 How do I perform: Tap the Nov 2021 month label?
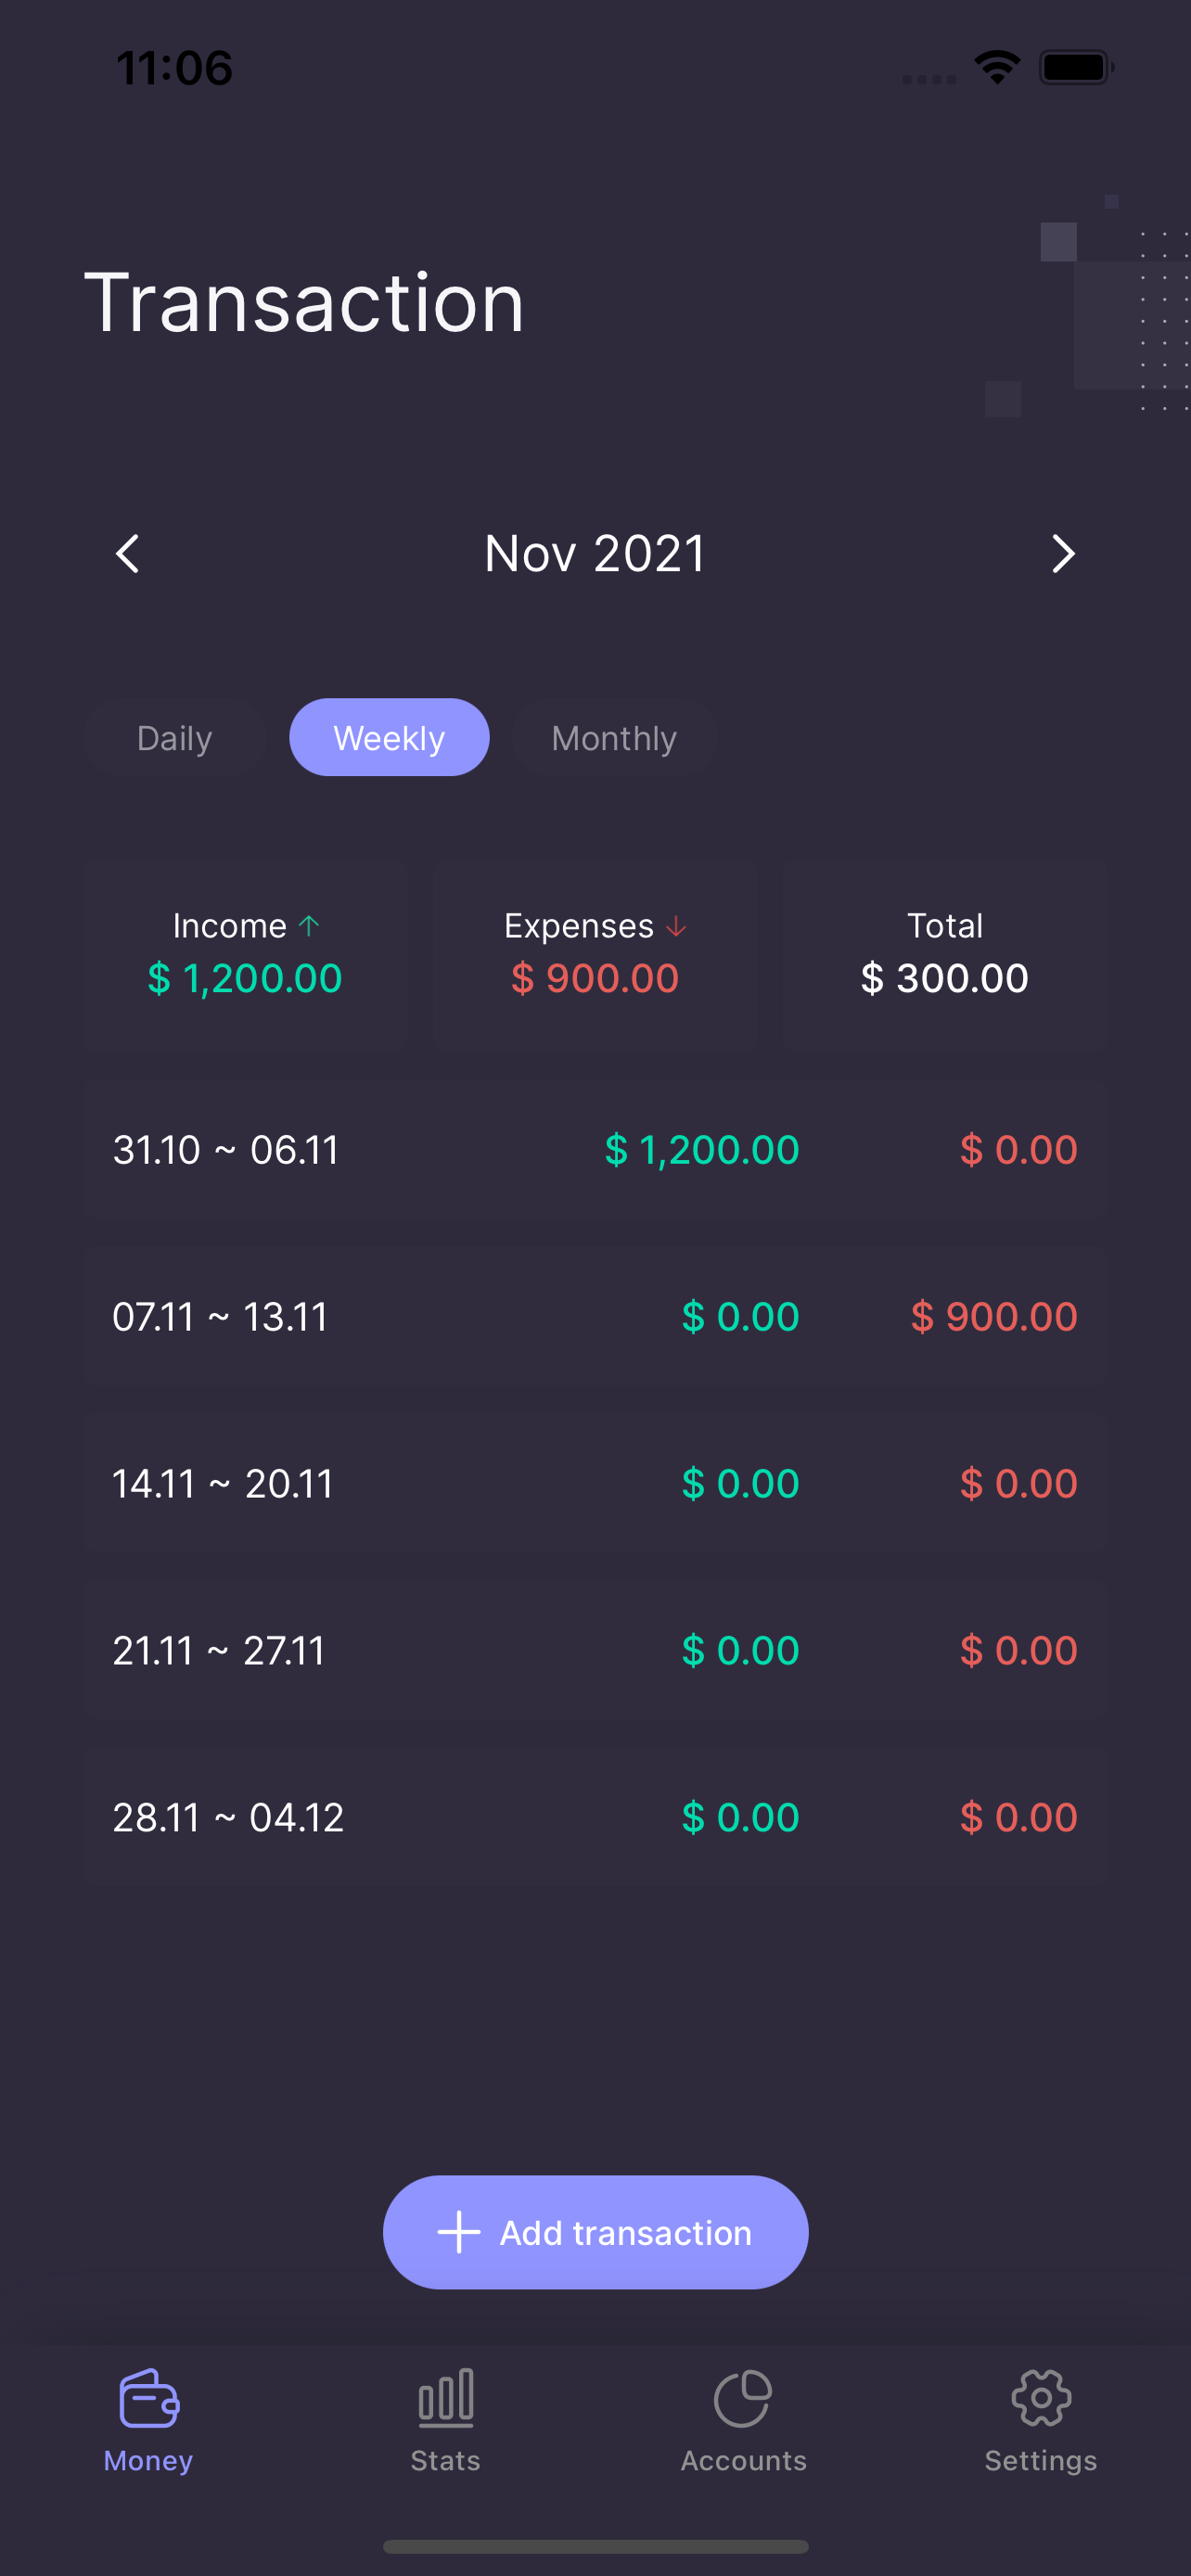(595, 553)
